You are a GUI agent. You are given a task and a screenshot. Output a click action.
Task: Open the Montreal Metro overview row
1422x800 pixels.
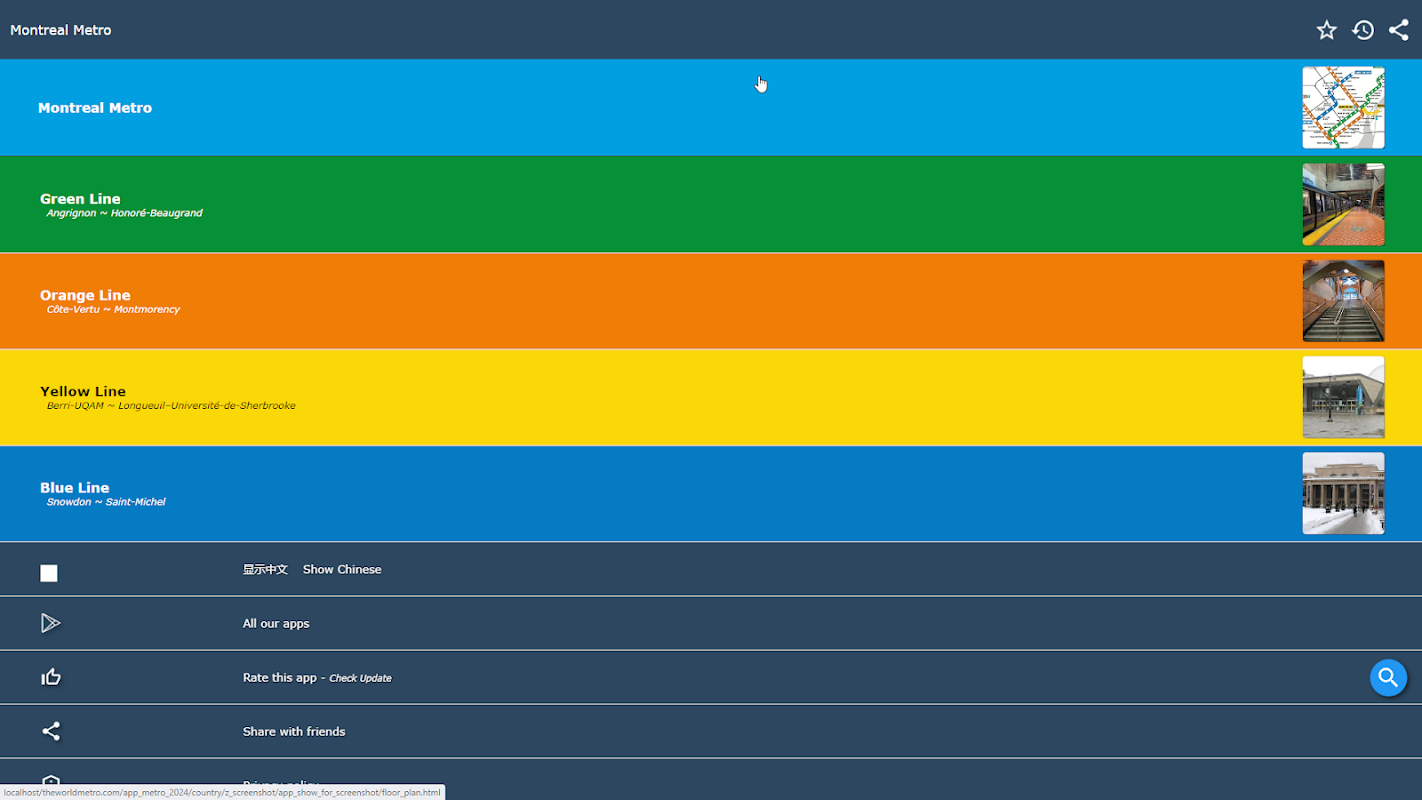(711, 108)
